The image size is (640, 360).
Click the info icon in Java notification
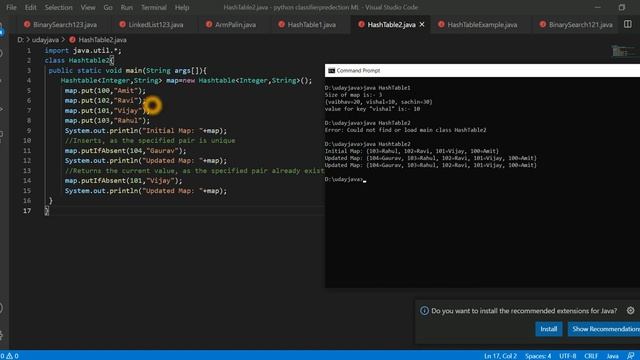424,311
